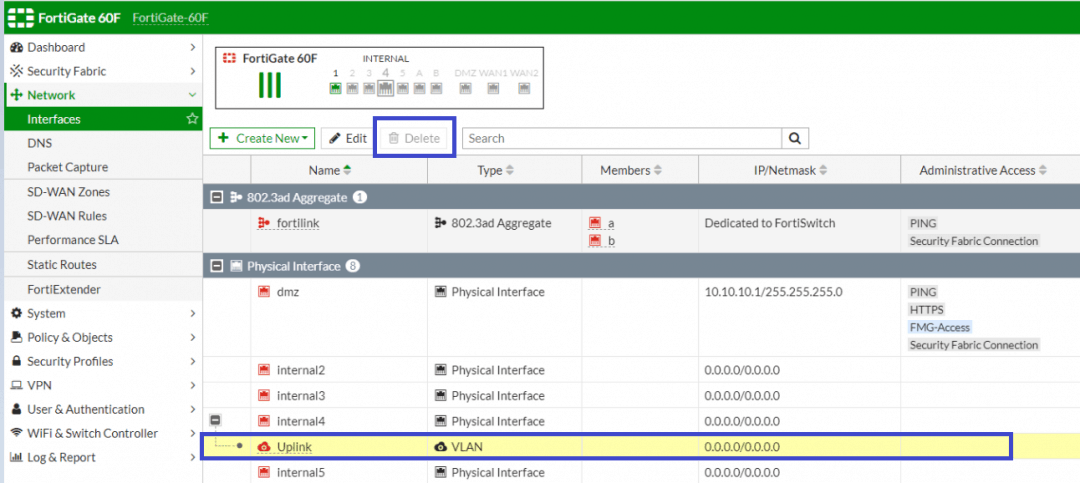Click fortilink member b
This screenshot has height=483, width=1080.
pos(601,240)
